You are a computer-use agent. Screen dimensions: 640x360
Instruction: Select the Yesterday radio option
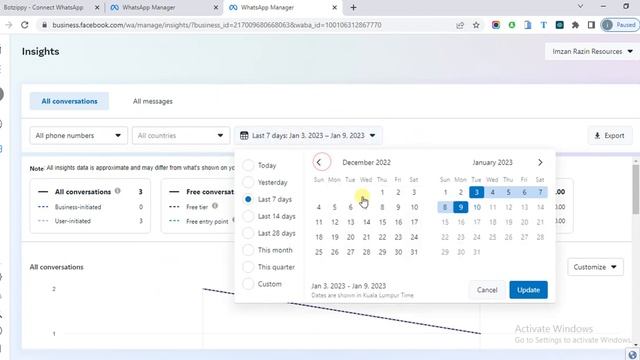click(248, 182)
